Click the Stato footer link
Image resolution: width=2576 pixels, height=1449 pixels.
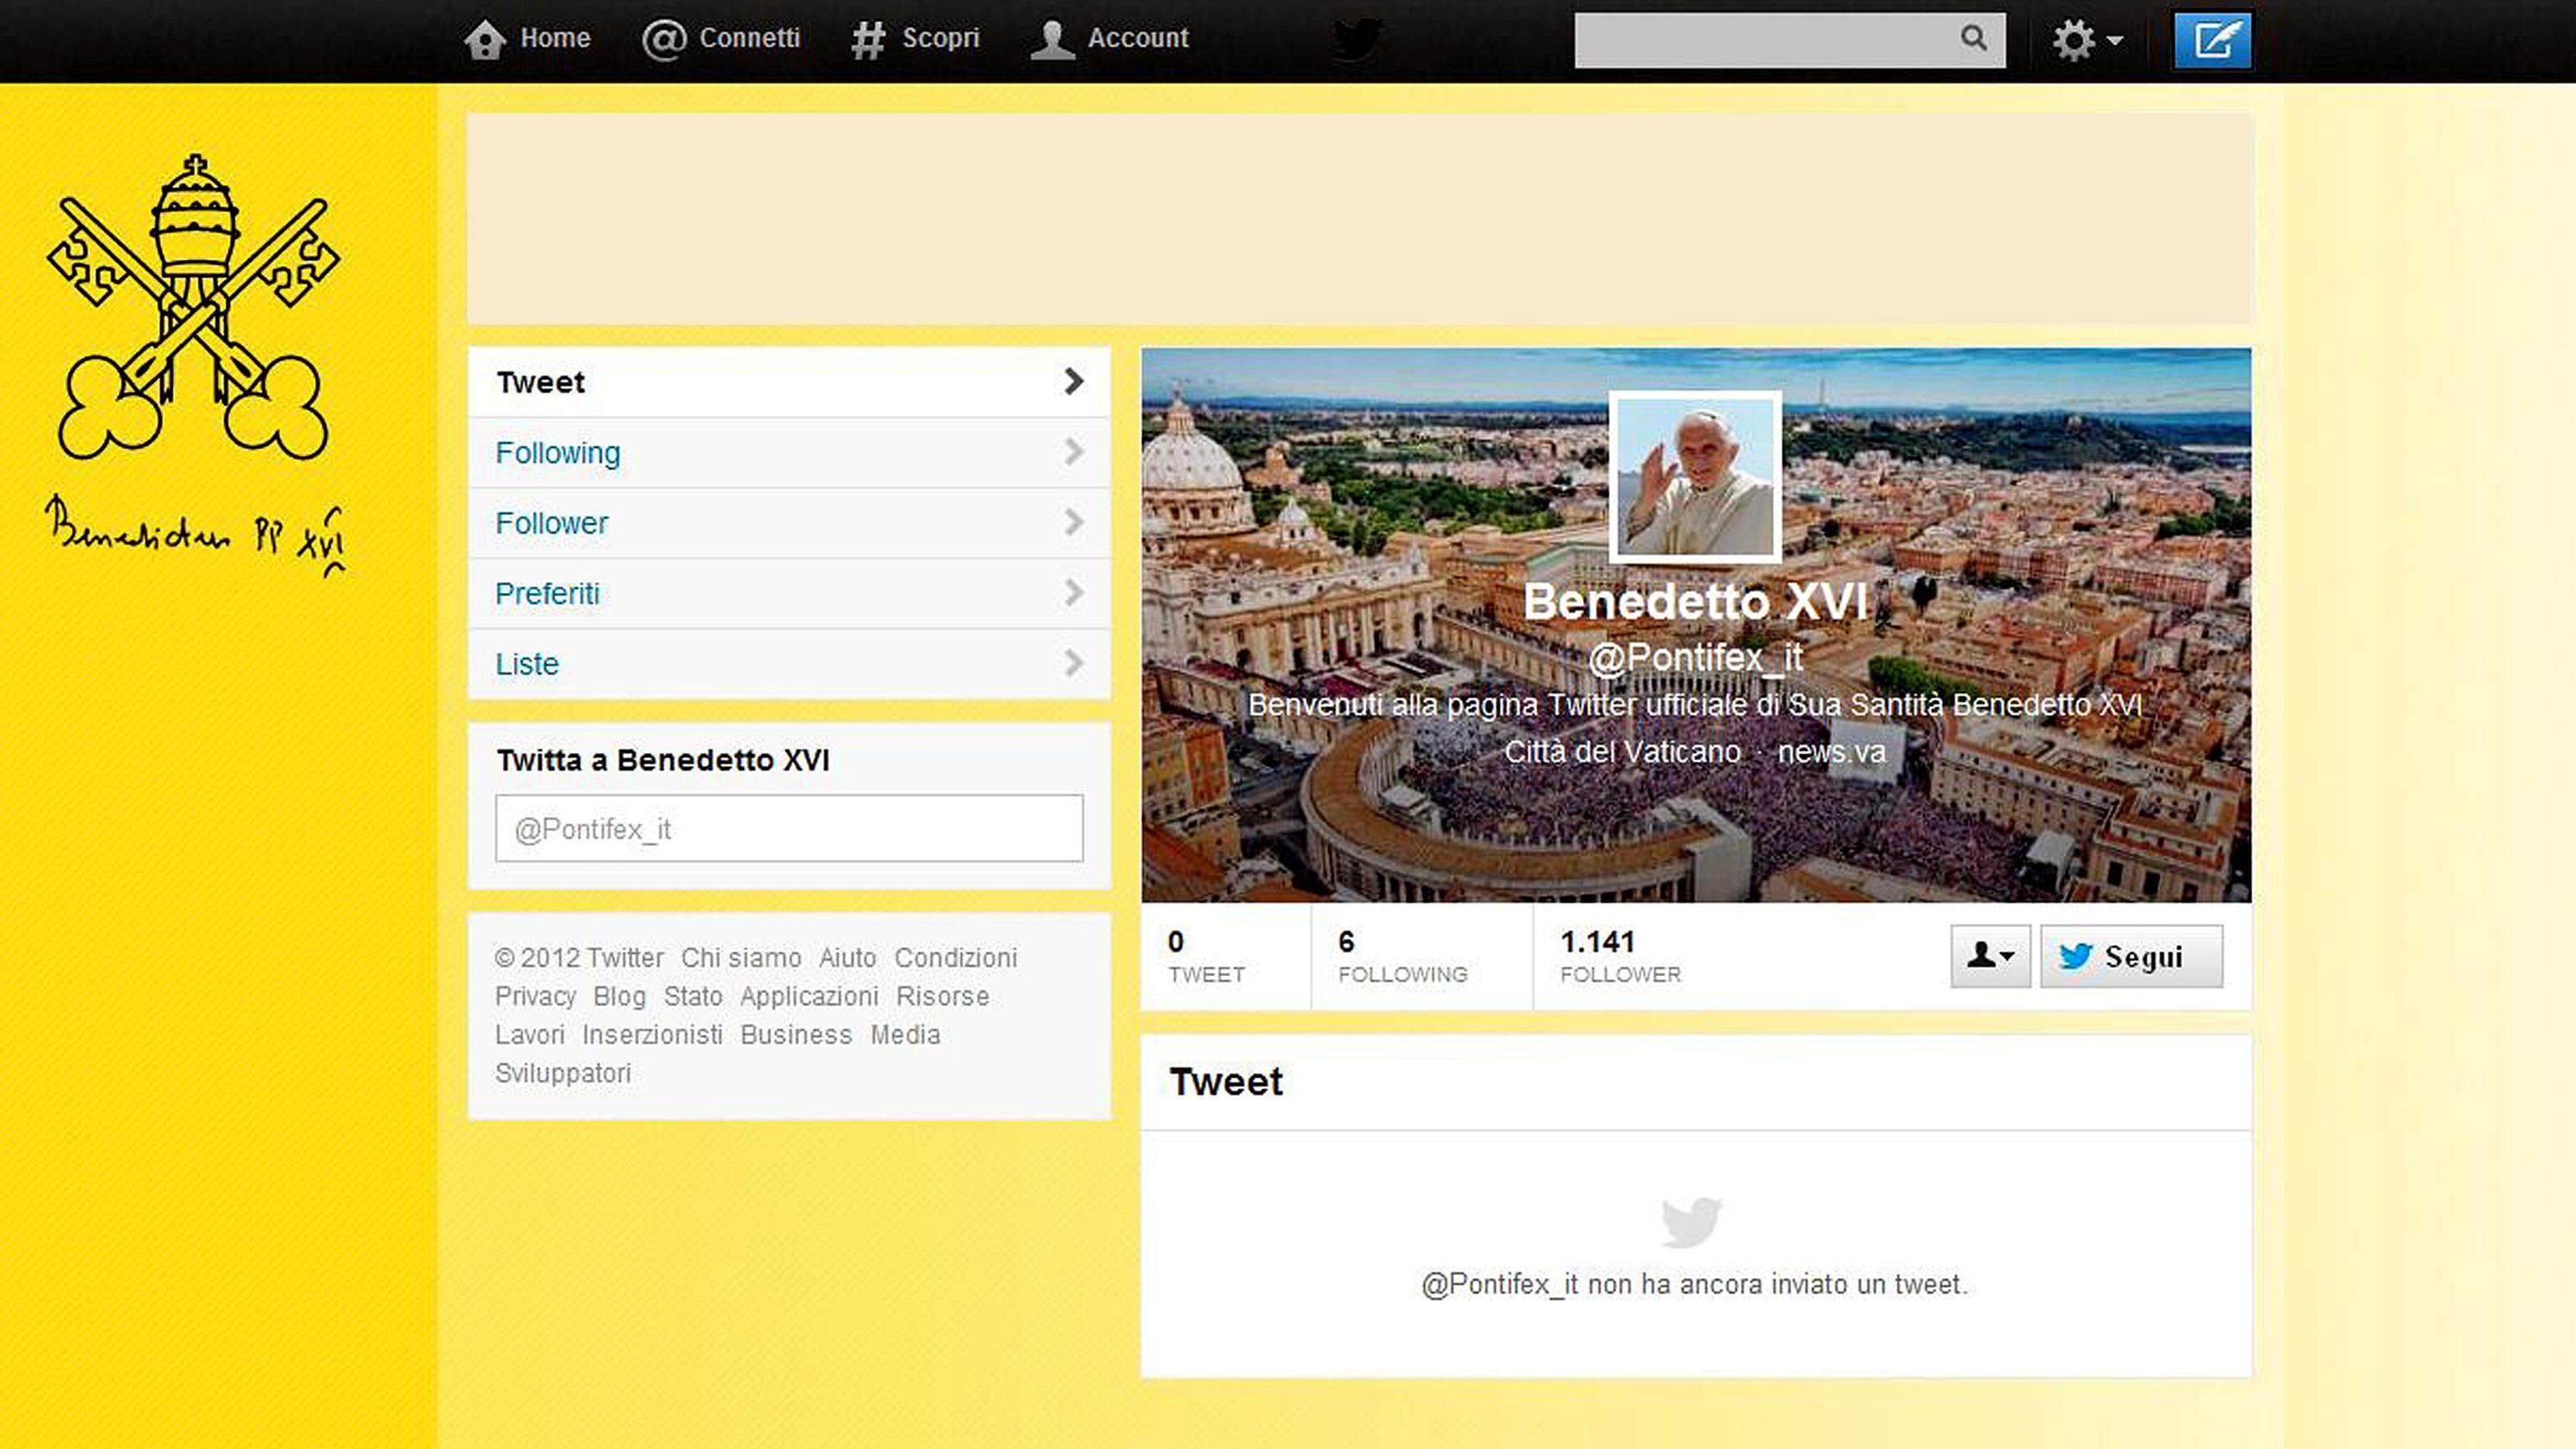point(693,996)
